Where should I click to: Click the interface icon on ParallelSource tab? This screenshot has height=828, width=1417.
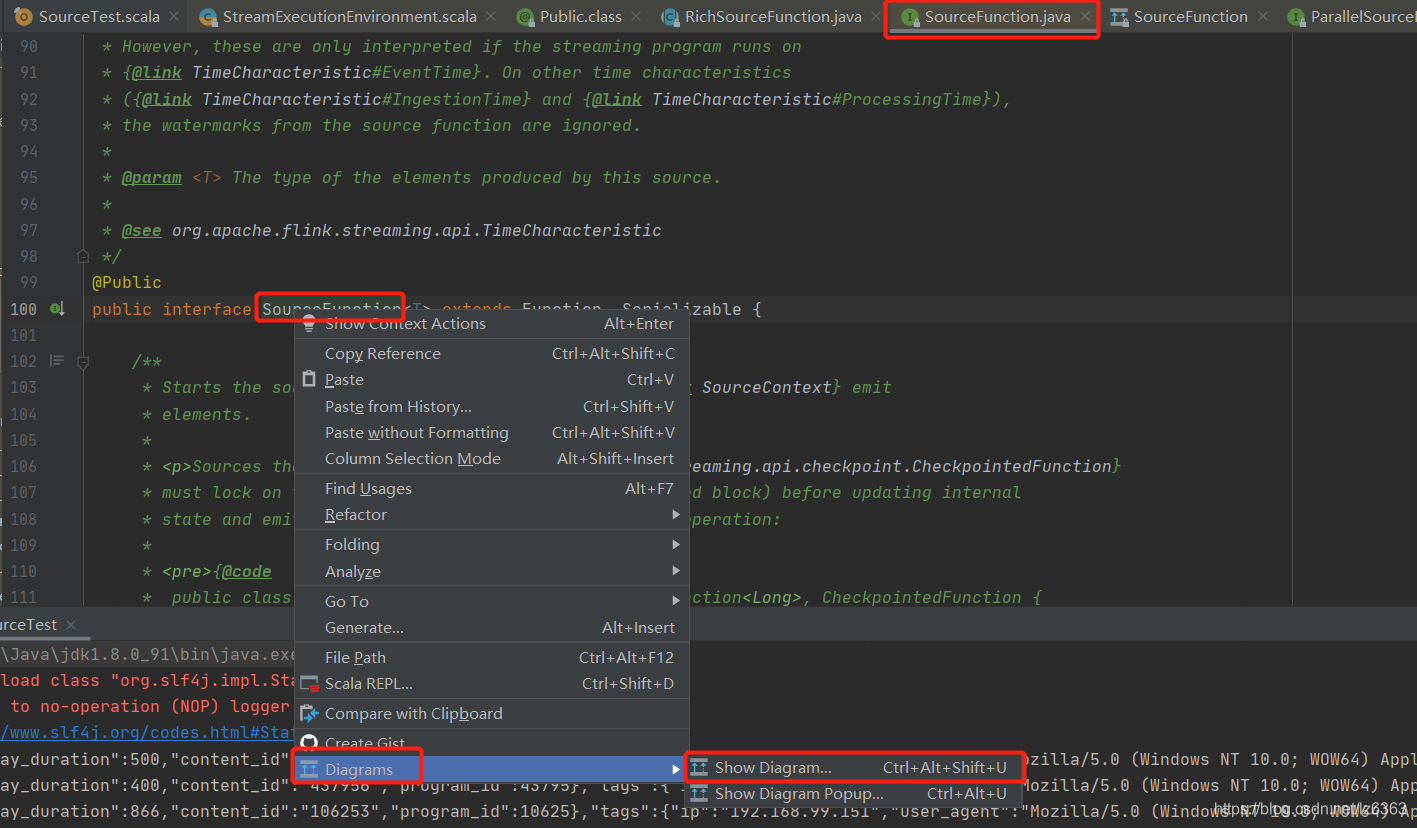pos(1296,17)
